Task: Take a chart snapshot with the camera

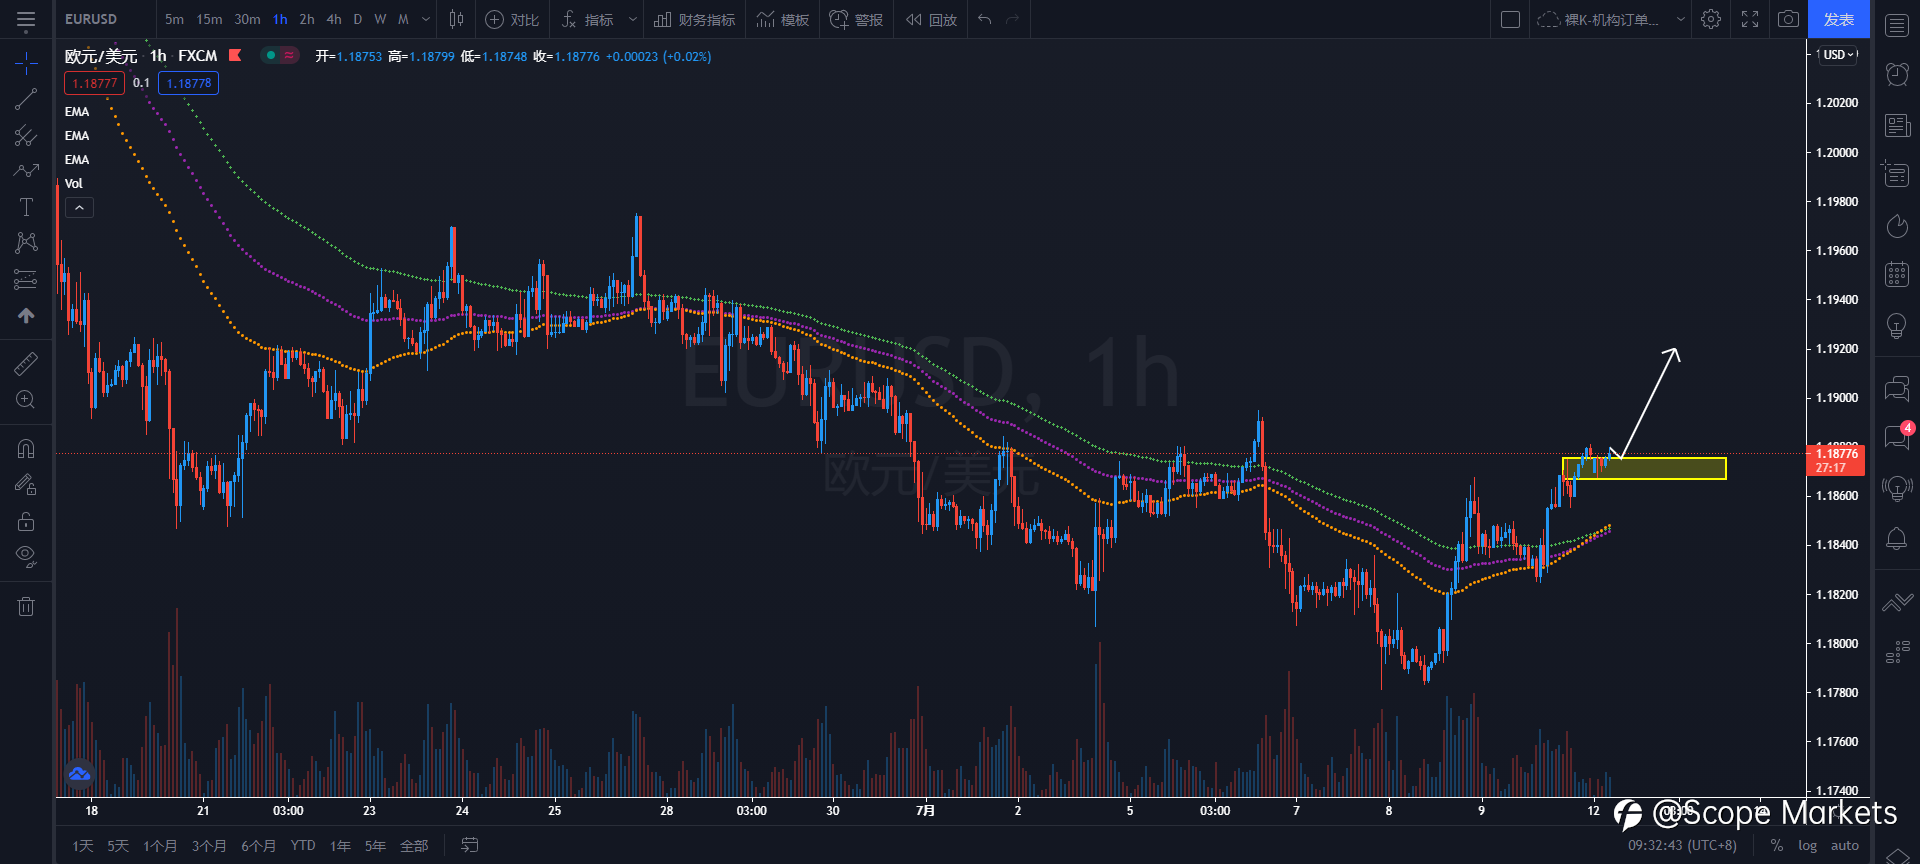Action: 1788,19
